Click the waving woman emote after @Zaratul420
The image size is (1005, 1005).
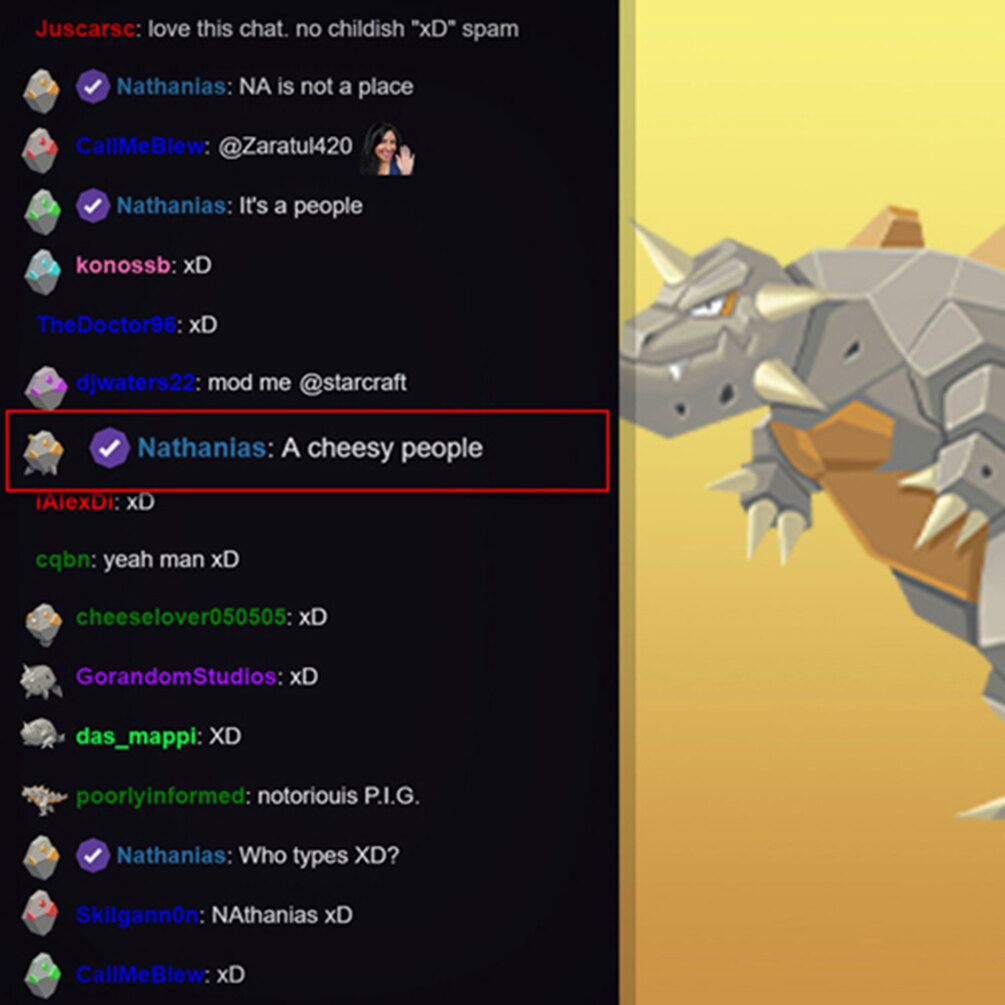(x=387, y=149)
